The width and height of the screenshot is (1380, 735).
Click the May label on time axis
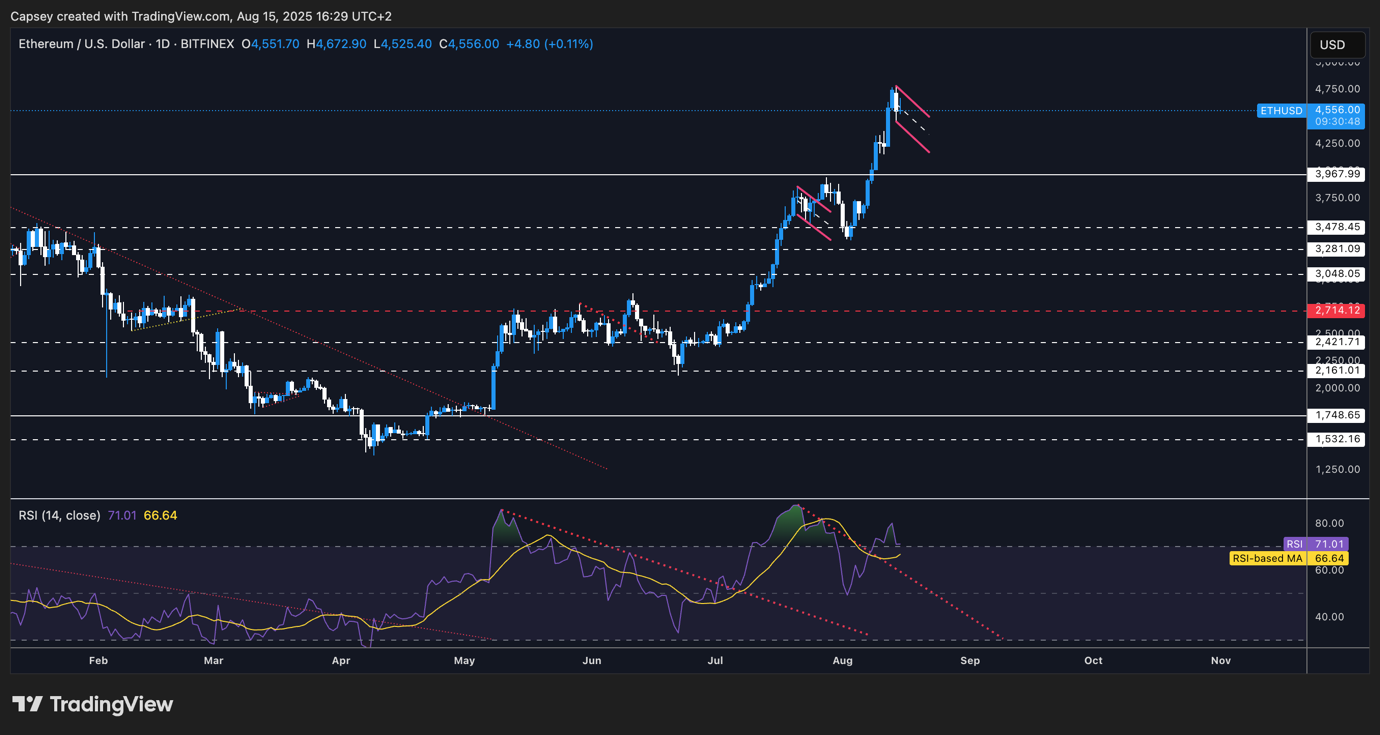464,660
